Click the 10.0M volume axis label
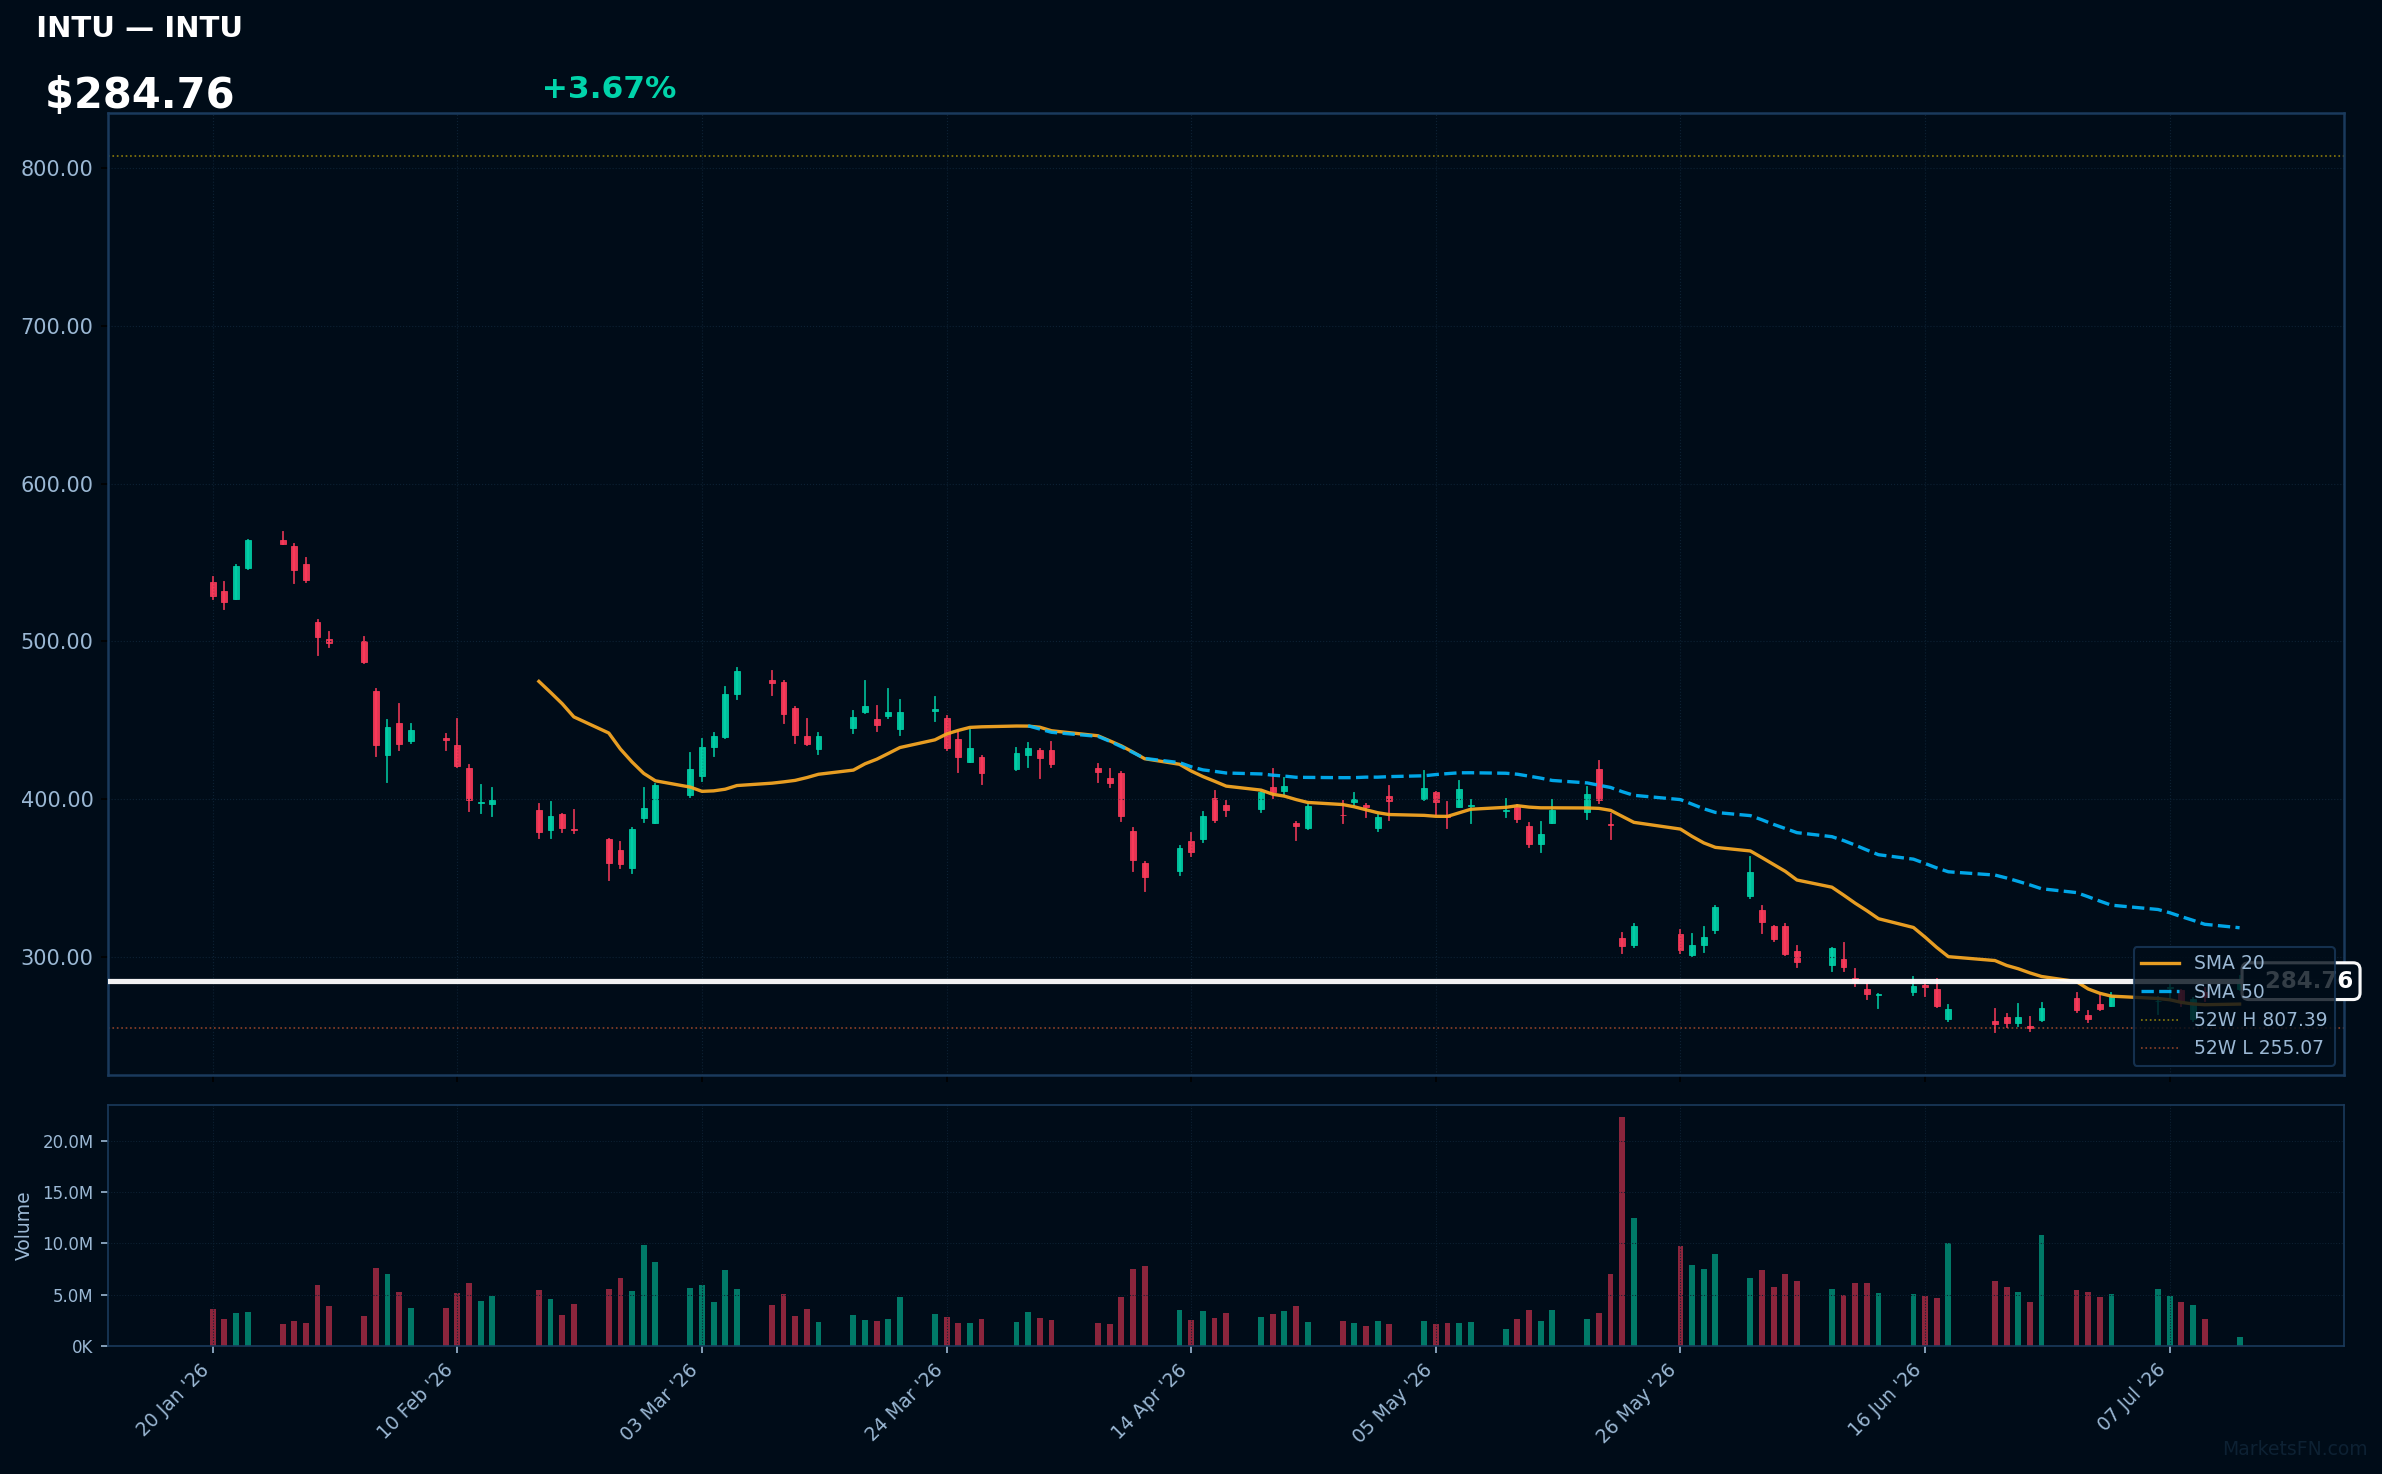Image resolution: width=2382 pixels, height=1474 pixels. [68, 1244]
